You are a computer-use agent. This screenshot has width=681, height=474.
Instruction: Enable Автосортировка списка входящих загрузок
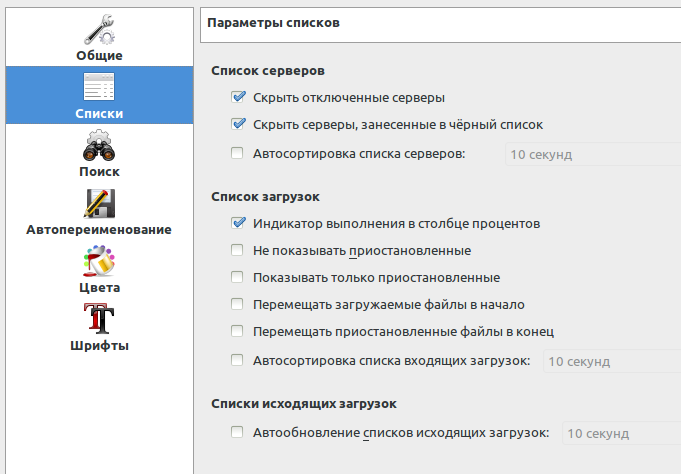237,360
